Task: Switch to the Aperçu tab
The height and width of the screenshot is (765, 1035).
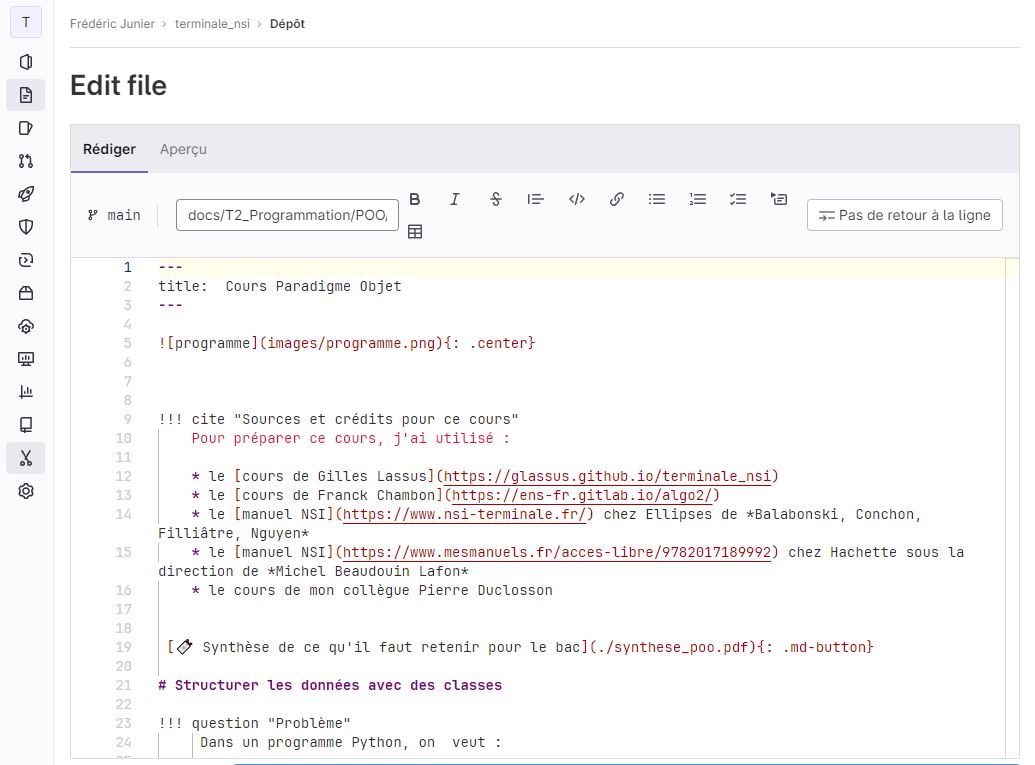Action: tap(183, 149)
